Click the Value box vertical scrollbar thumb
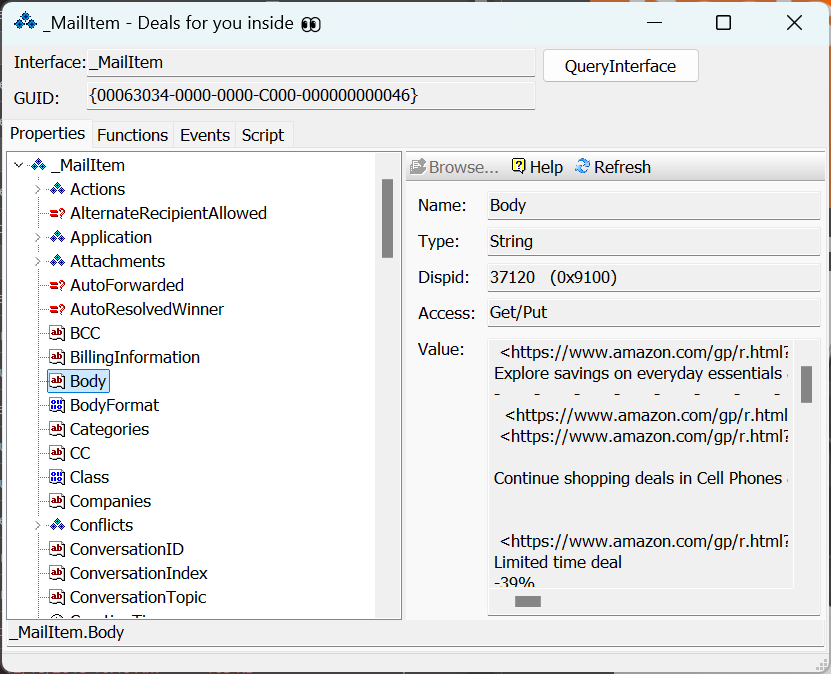831x674 pixels. pyautogui.click(x=806, y=384)
